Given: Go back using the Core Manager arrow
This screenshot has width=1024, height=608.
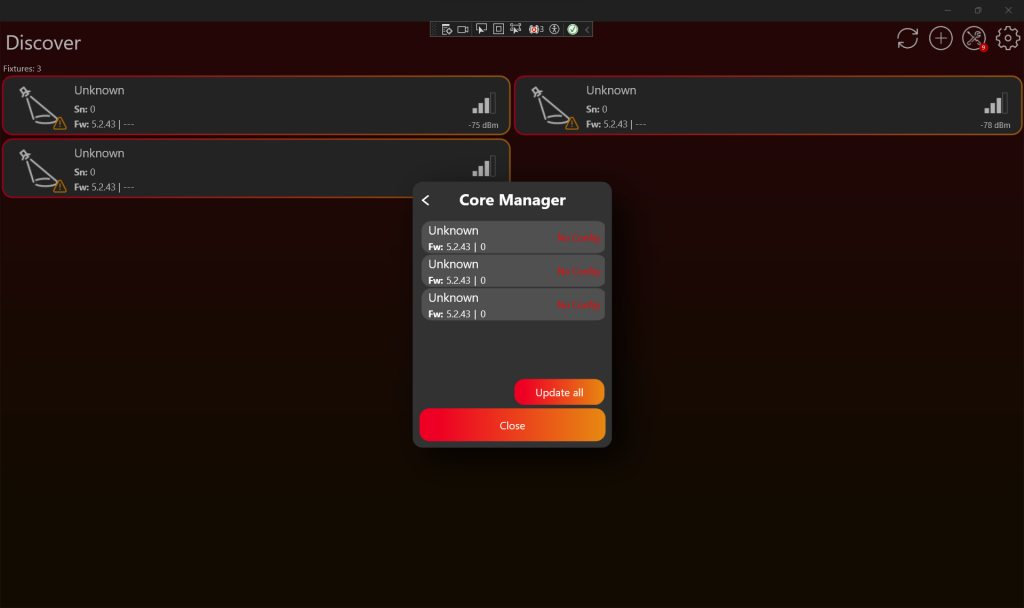Looking at the screenshot, I should click(x=426, y=200).
